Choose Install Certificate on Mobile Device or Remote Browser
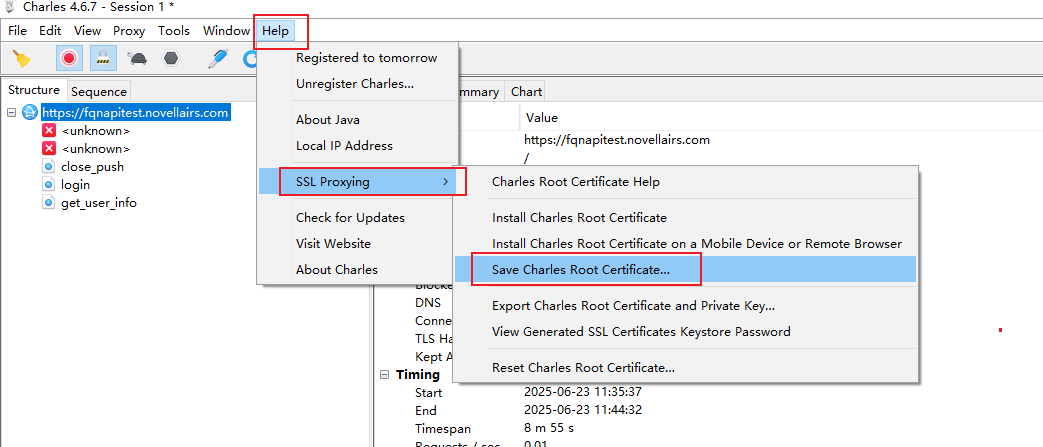 pos(685,243)
